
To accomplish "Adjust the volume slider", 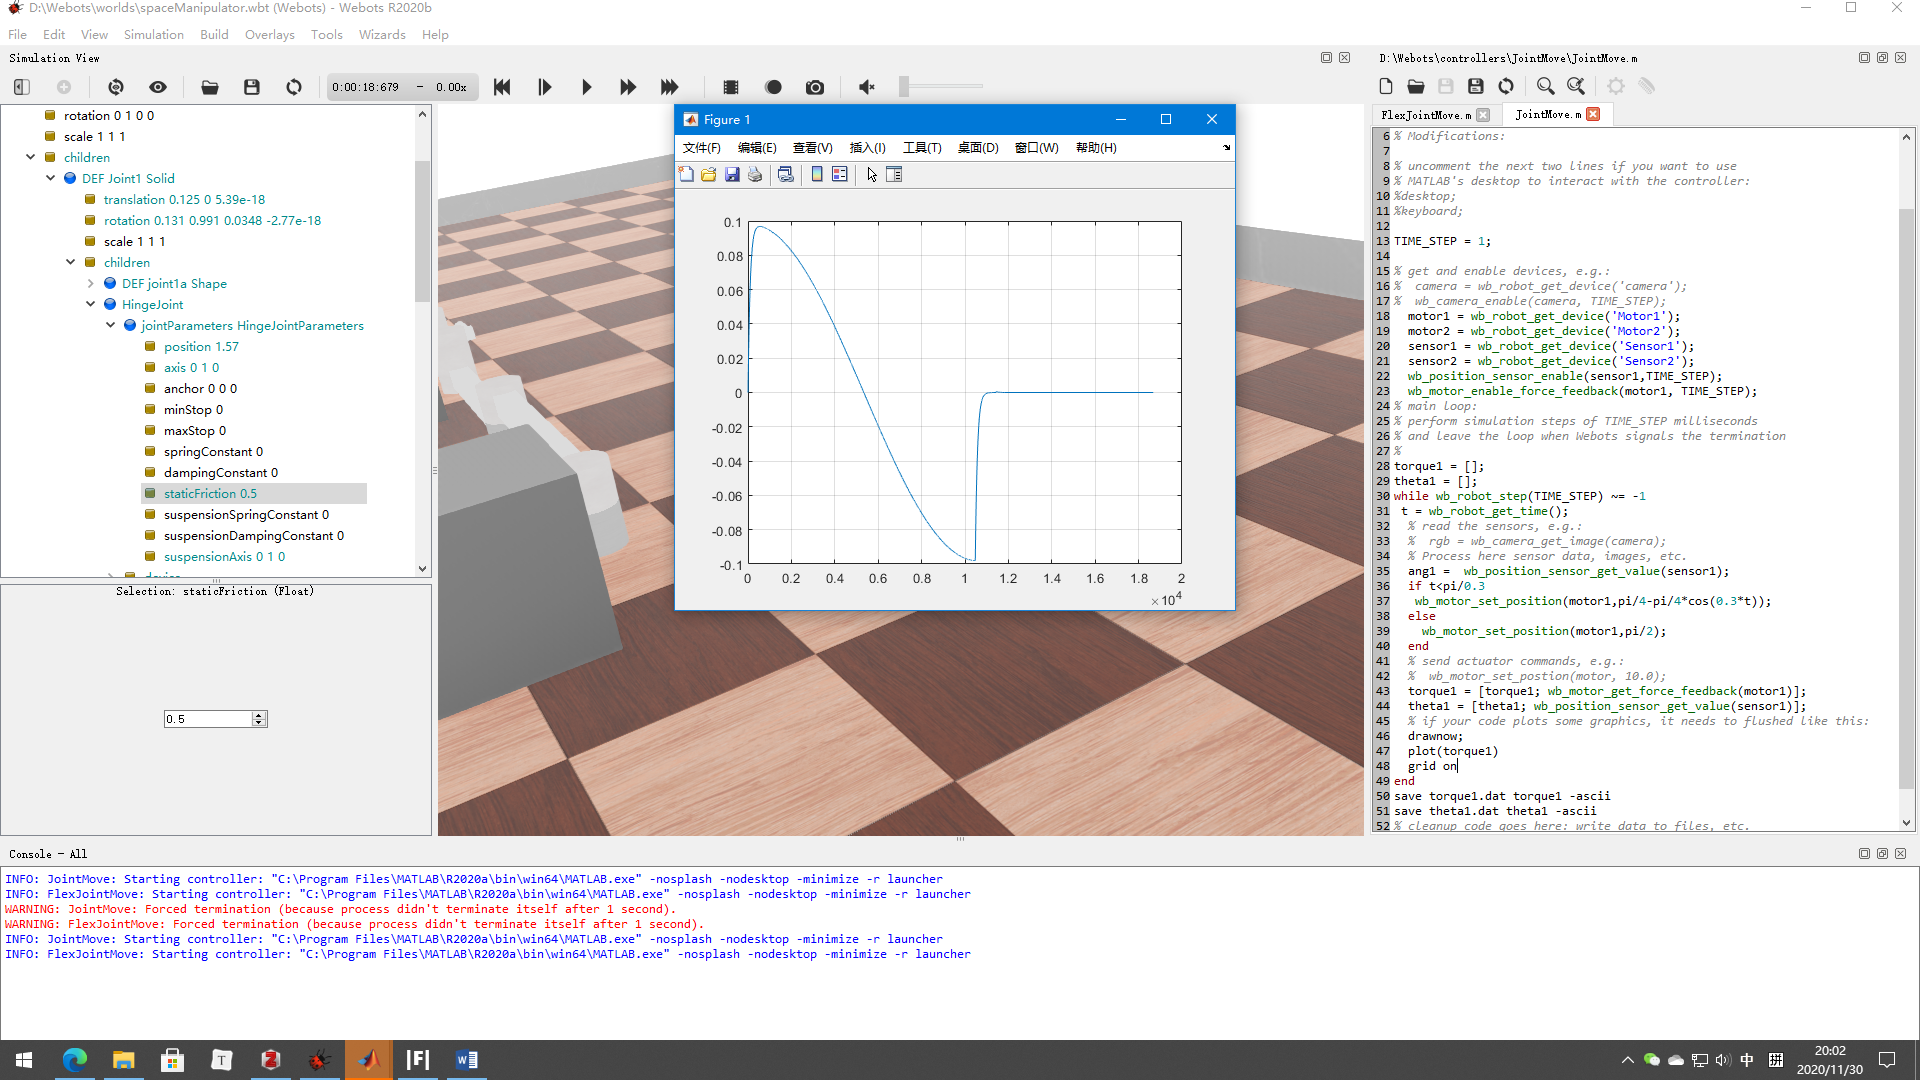I will tap(904, 87).
